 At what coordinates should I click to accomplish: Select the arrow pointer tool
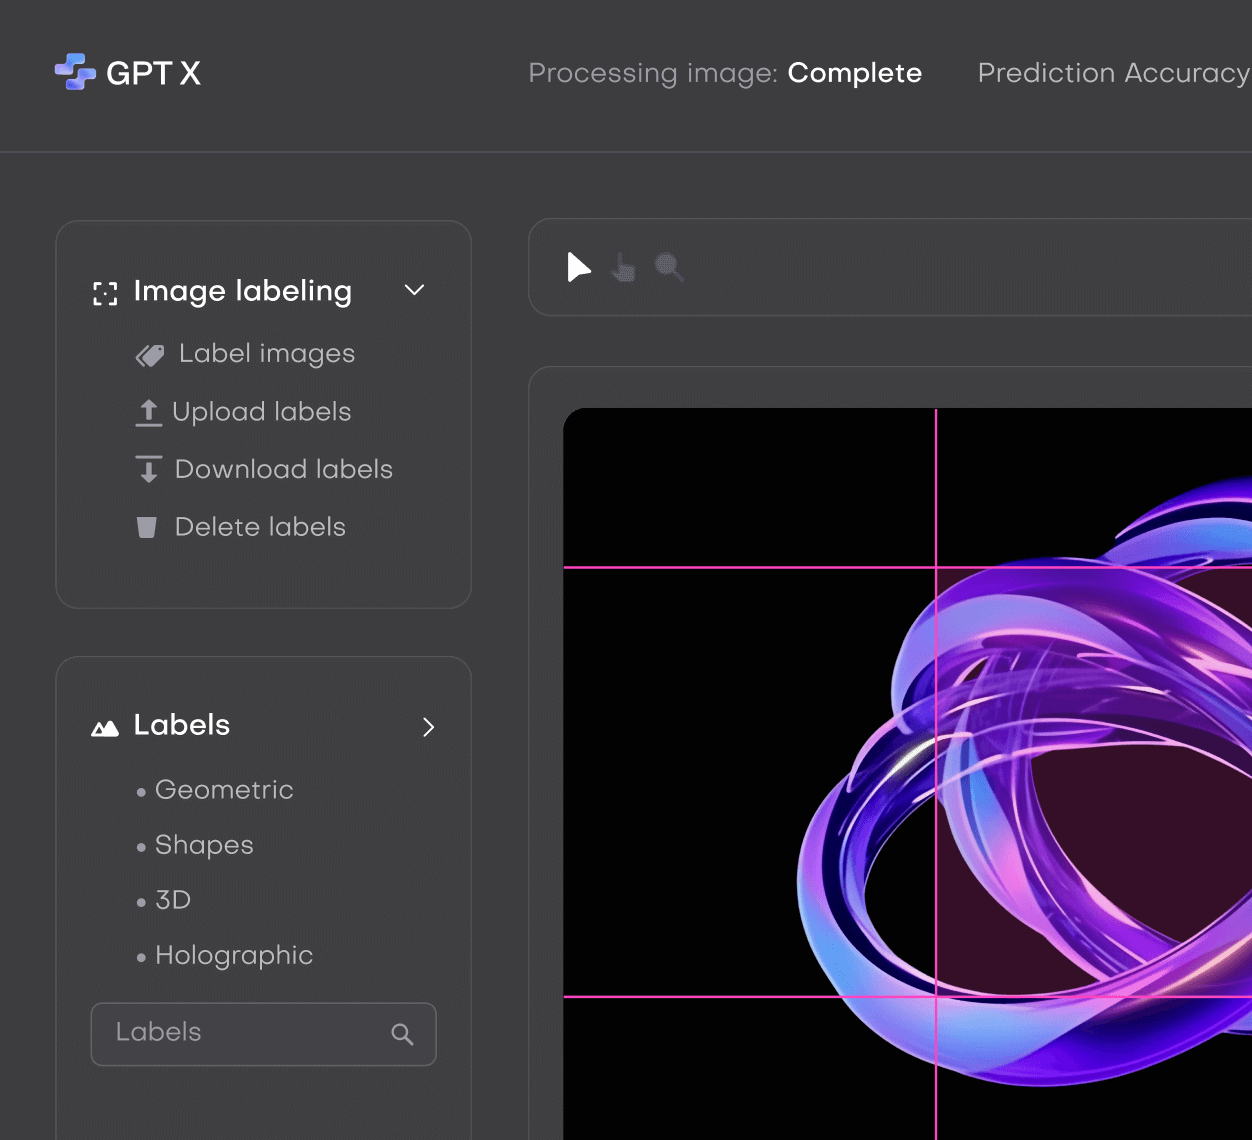tap(578, 267)
